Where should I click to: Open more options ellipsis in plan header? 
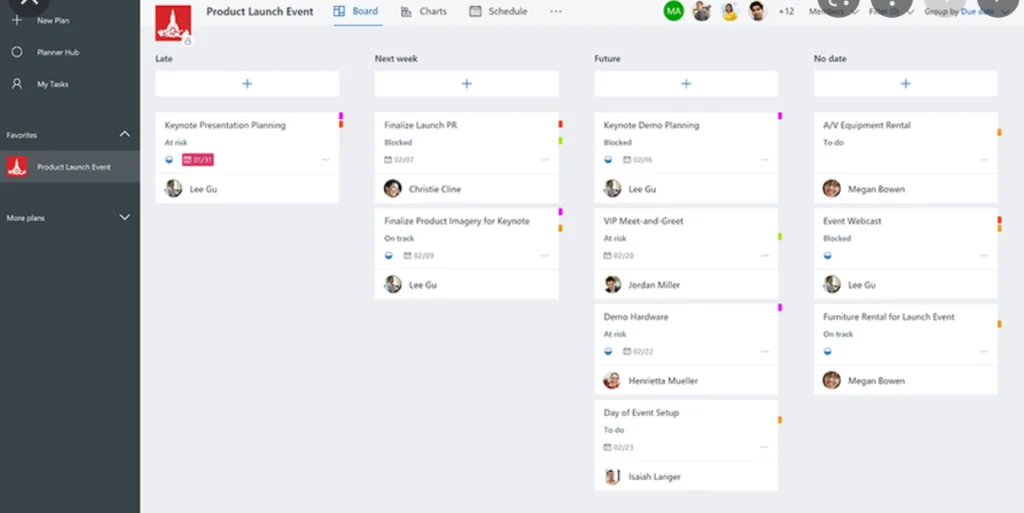click(556, 11)
